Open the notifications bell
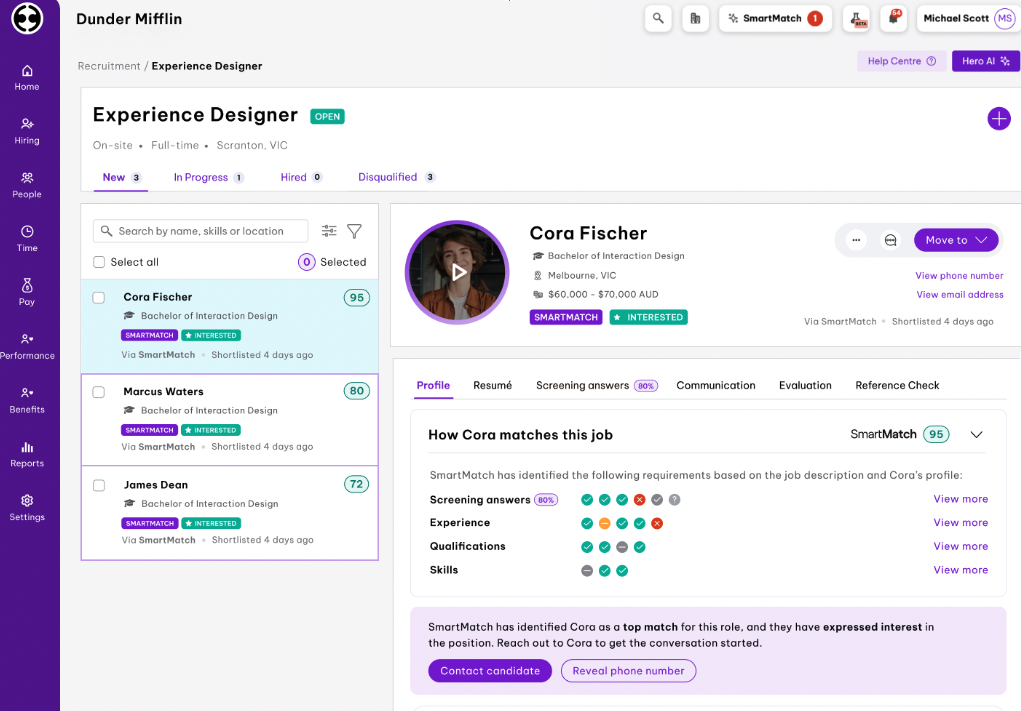Image resolution: width=1021 pixels, height=711 pixels. coord(893,18)
